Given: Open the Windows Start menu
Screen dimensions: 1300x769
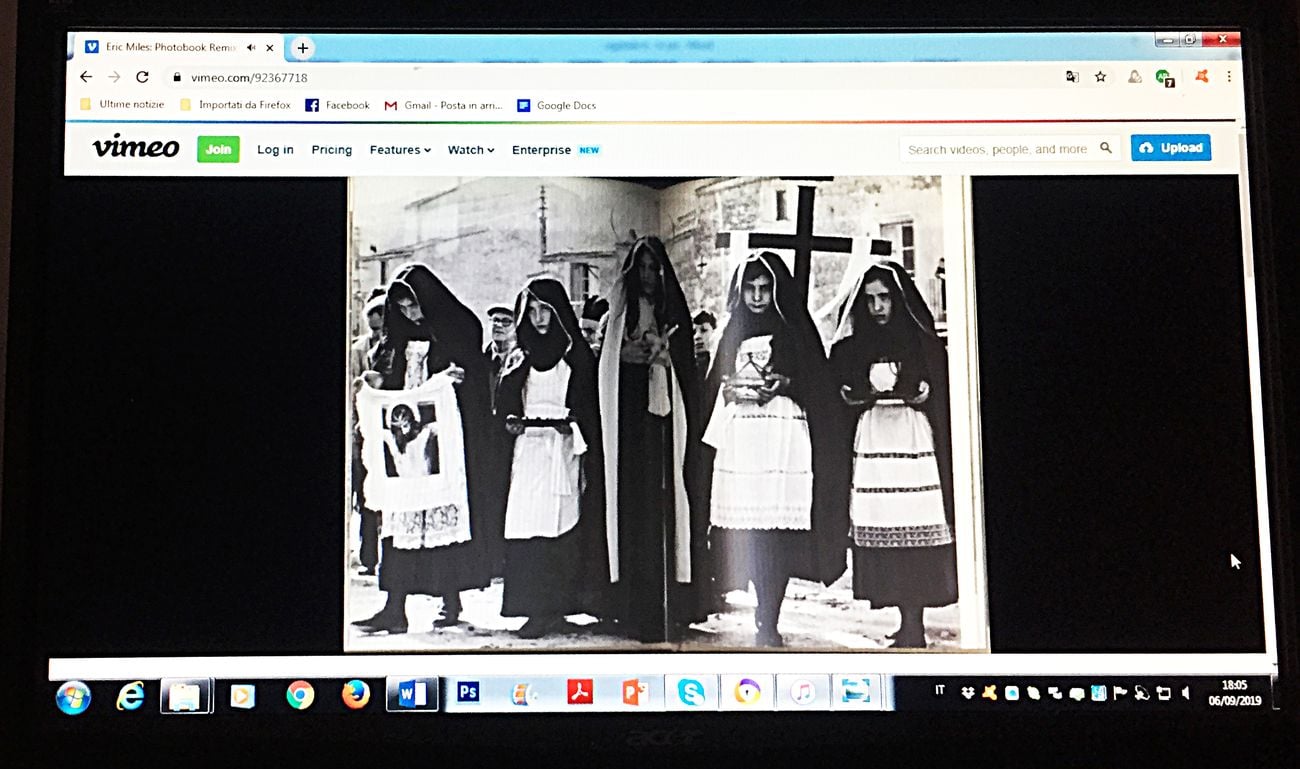Looking at the screenshot, I should coord(74,697).
